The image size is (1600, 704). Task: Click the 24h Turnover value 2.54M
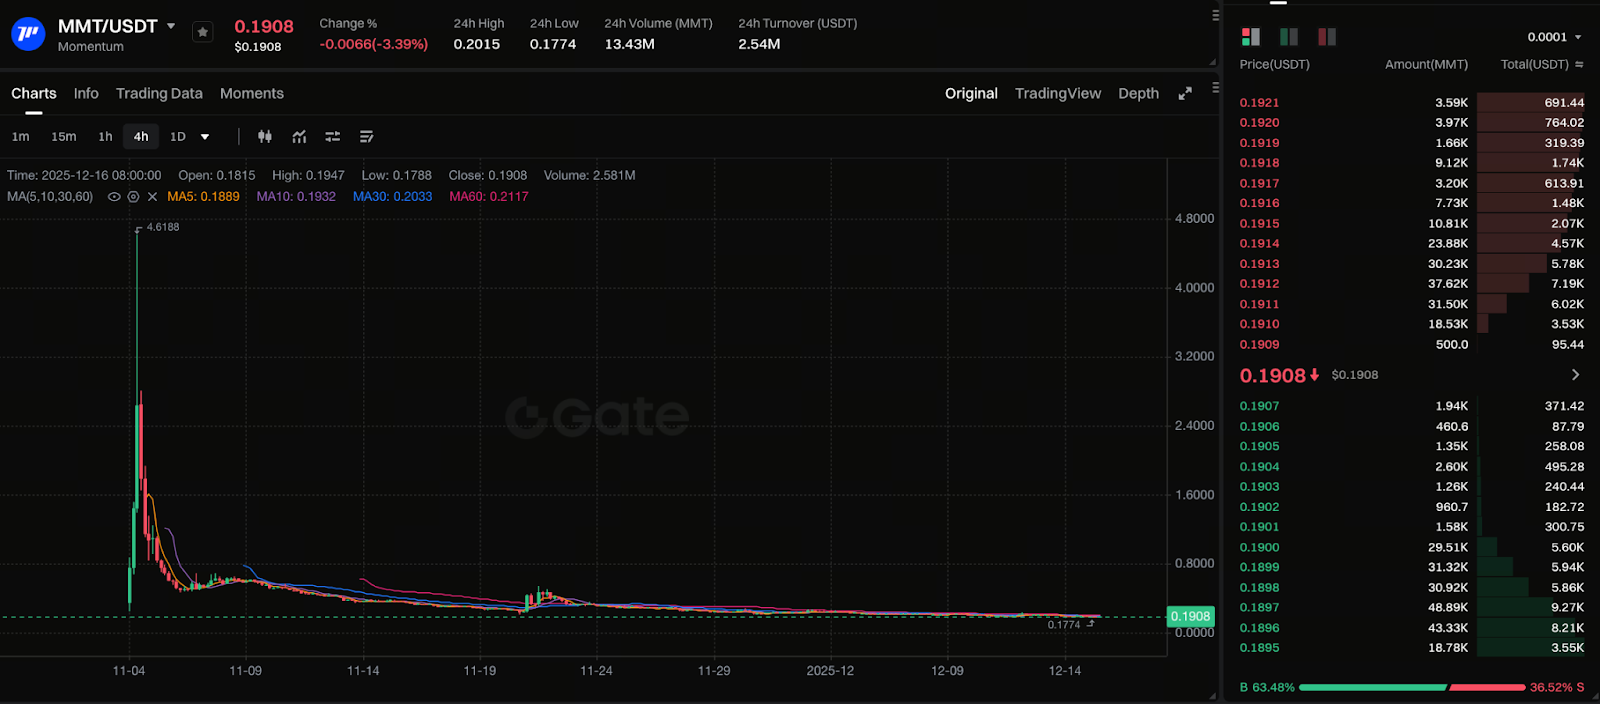[759, 44]
